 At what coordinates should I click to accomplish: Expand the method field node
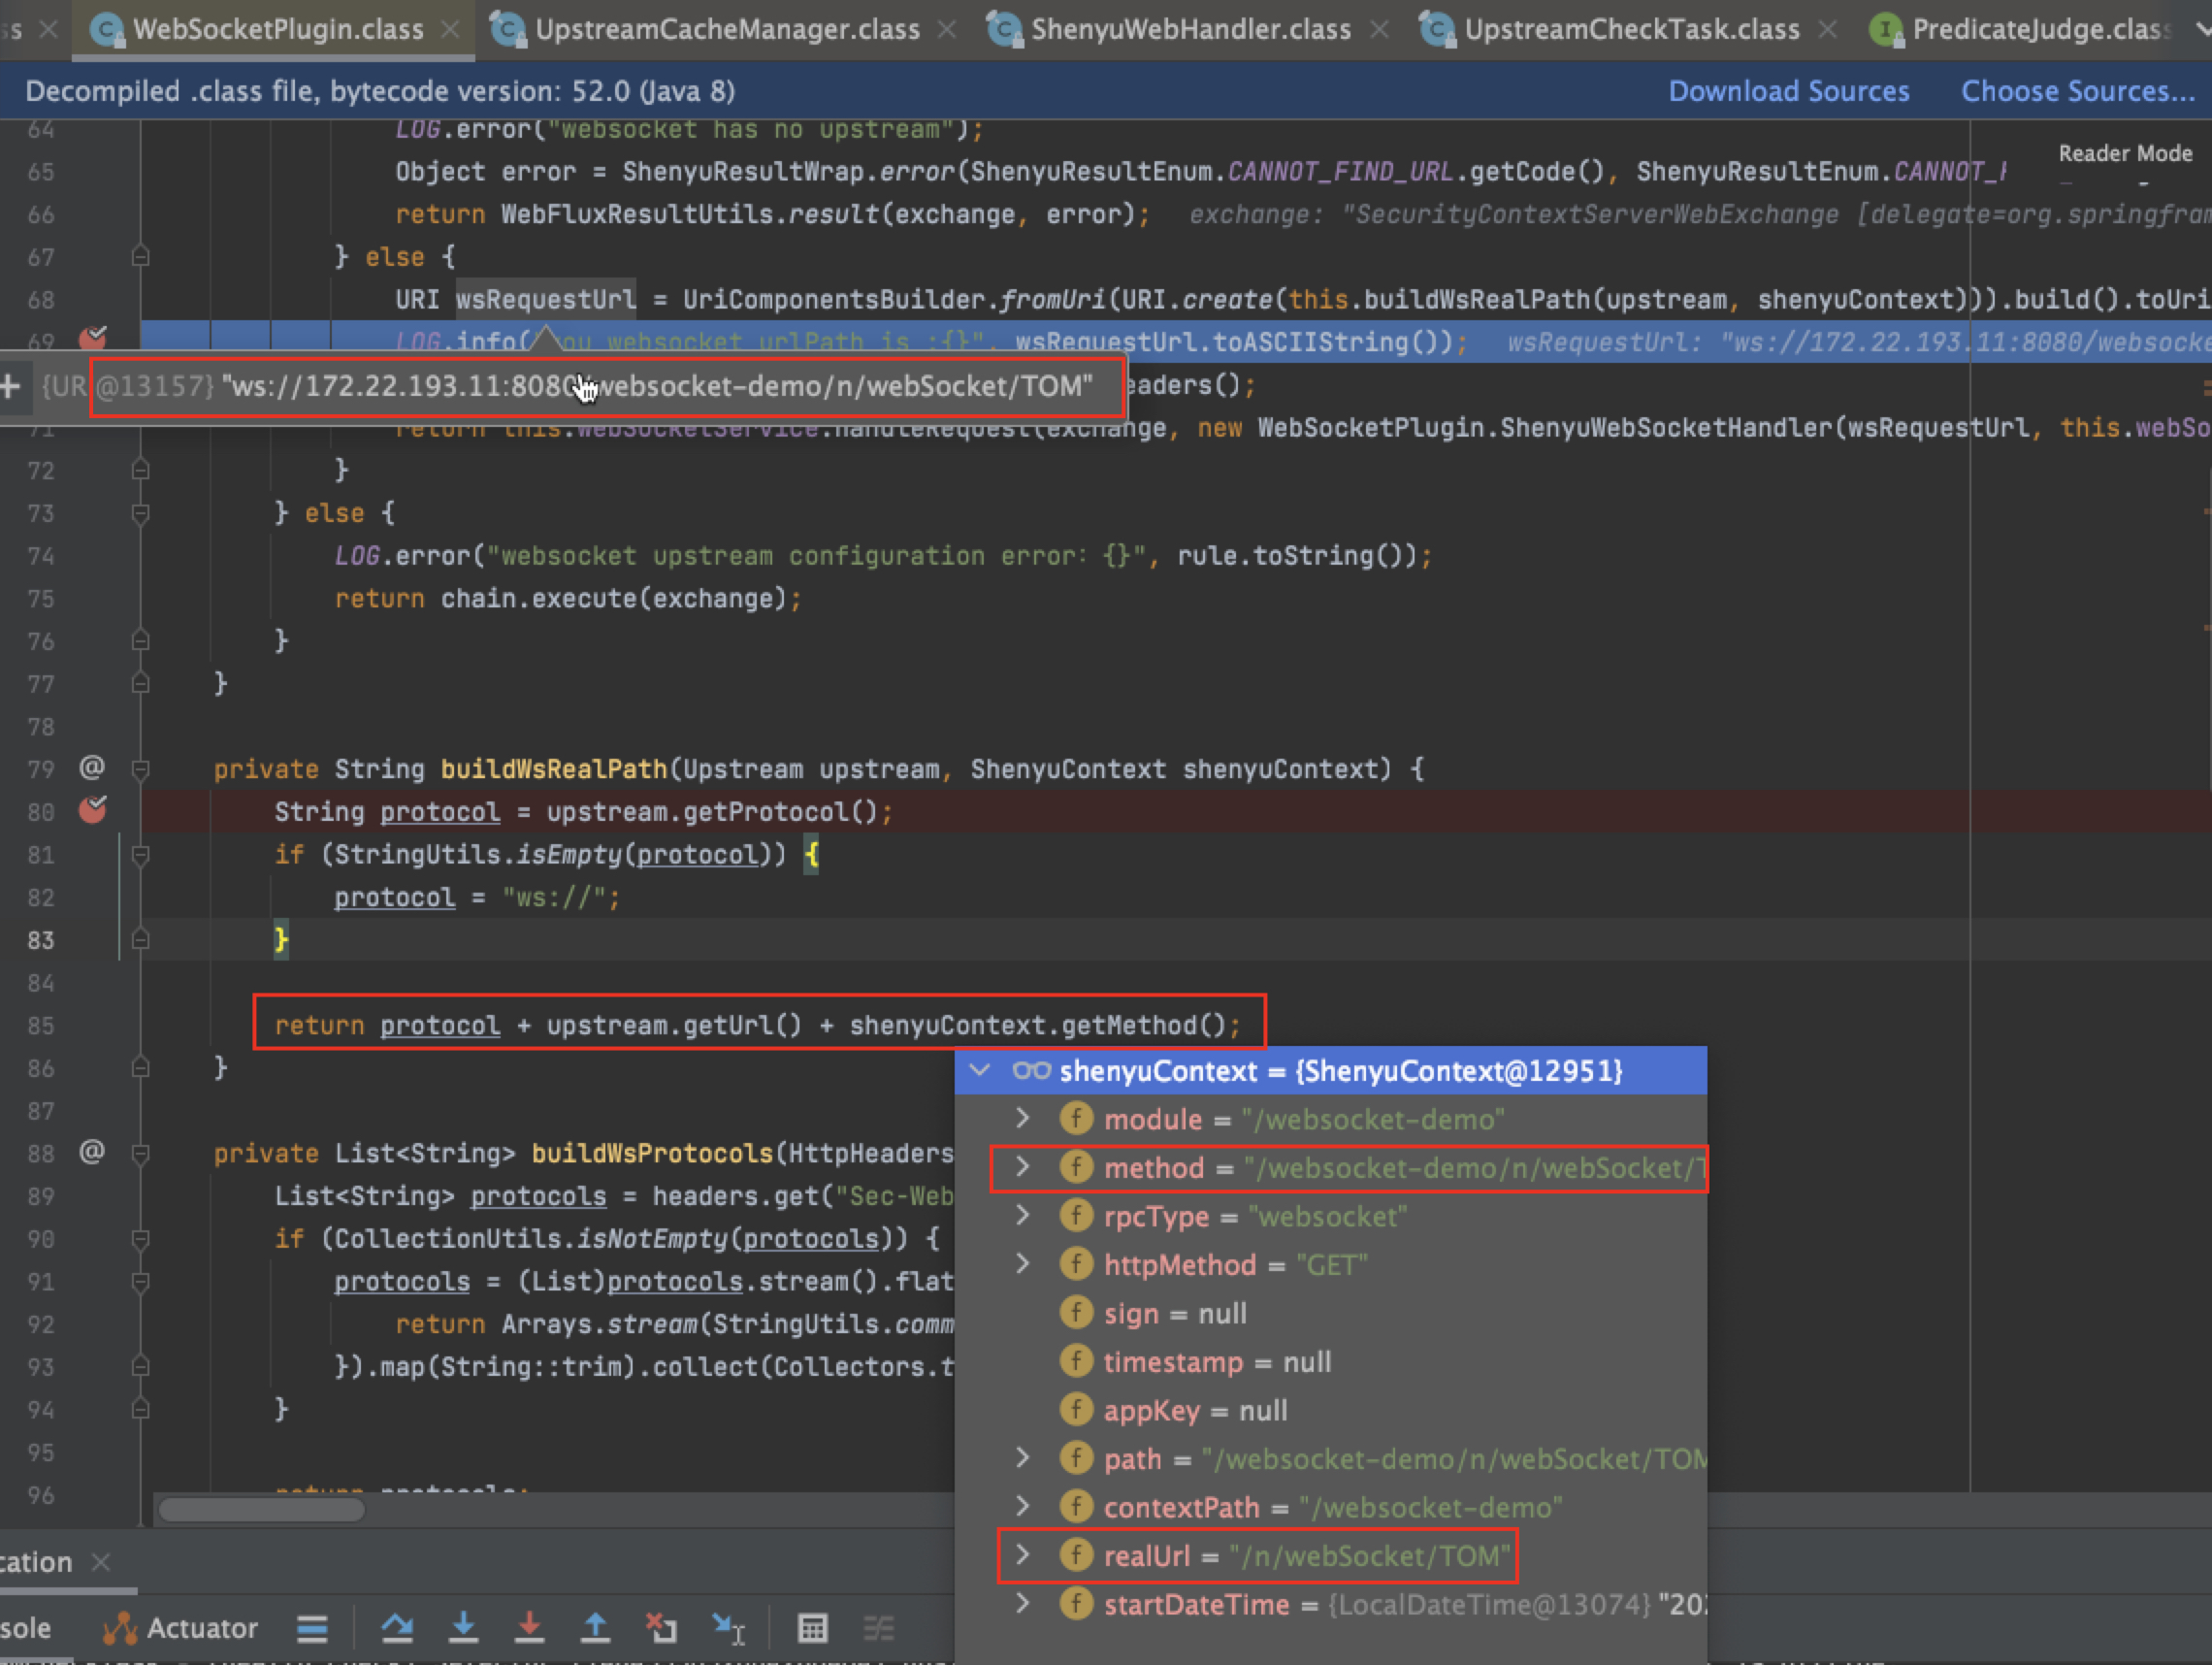(1022, 1167)
